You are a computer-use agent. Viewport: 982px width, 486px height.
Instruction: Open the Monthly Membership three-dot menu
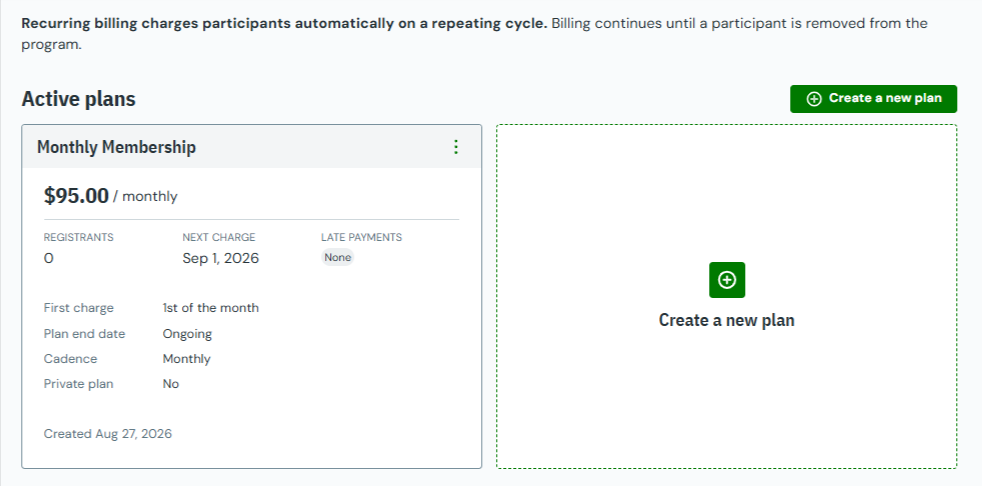[x=456, y=147]
